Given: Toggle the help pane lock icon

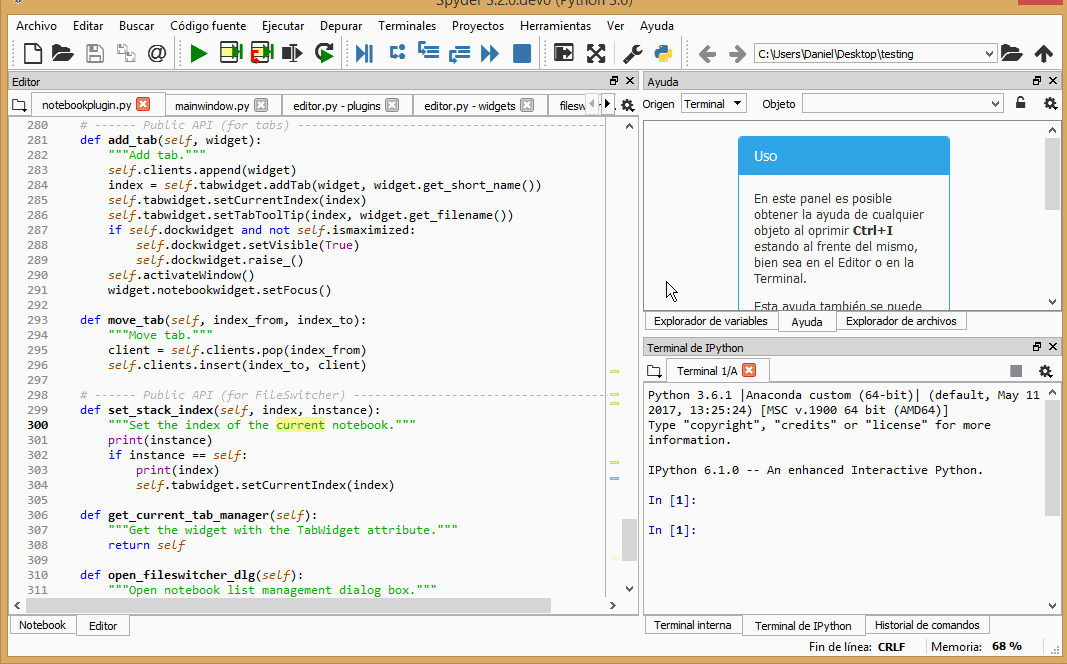Looking at the screenshot, I should click(x=1020, y=103).
